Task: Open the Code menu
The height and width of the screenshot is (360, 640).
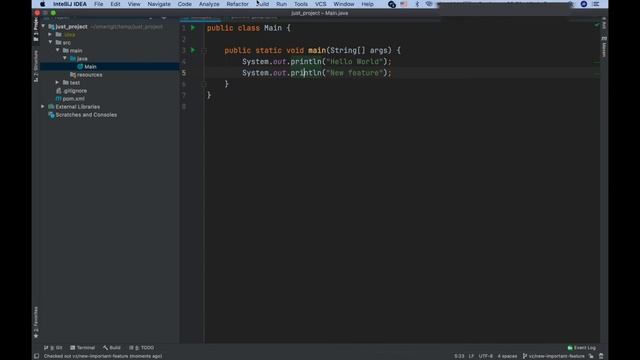Action: [x=184, y=4]
